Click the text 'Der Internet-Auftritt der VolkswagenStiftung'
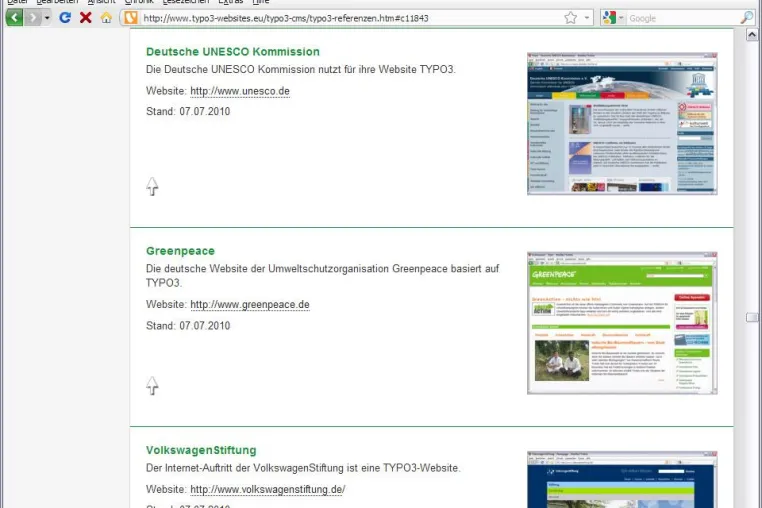The height and width of the screenshot is (508, 762). click(x=244, y=468)
